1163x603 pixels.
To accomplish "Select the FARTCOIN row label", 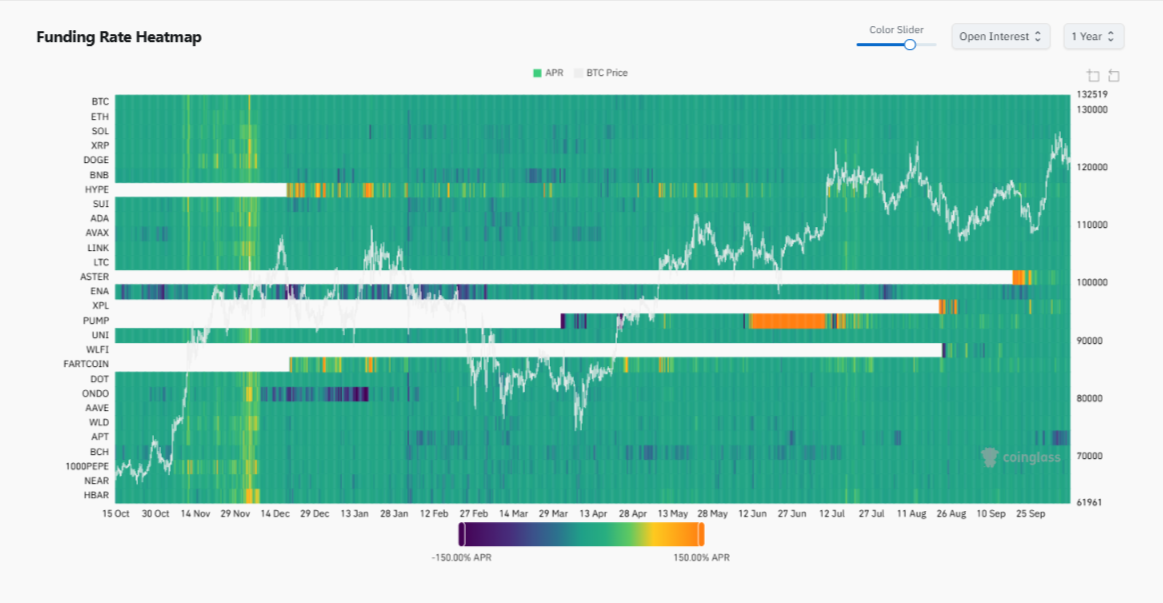I will click(85, 364).
